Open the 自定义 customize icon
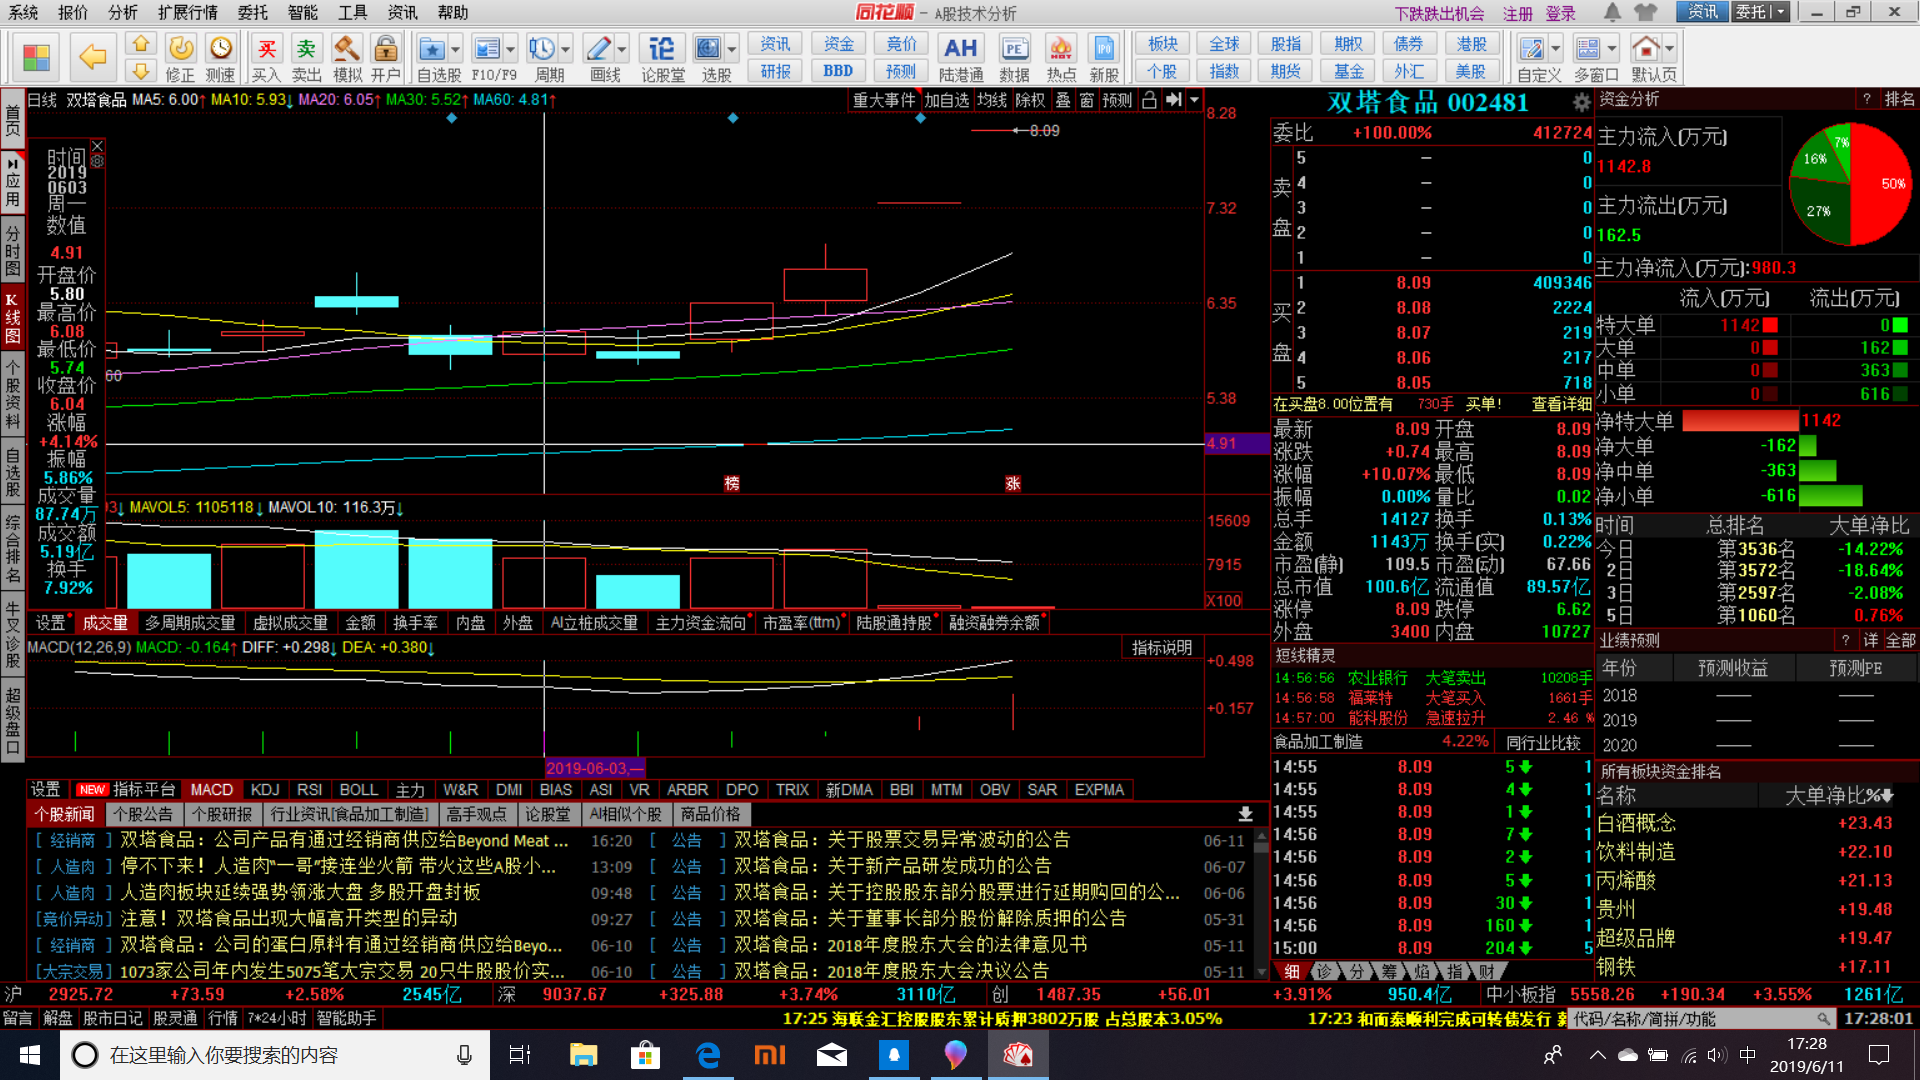 tap(1531, 57)
